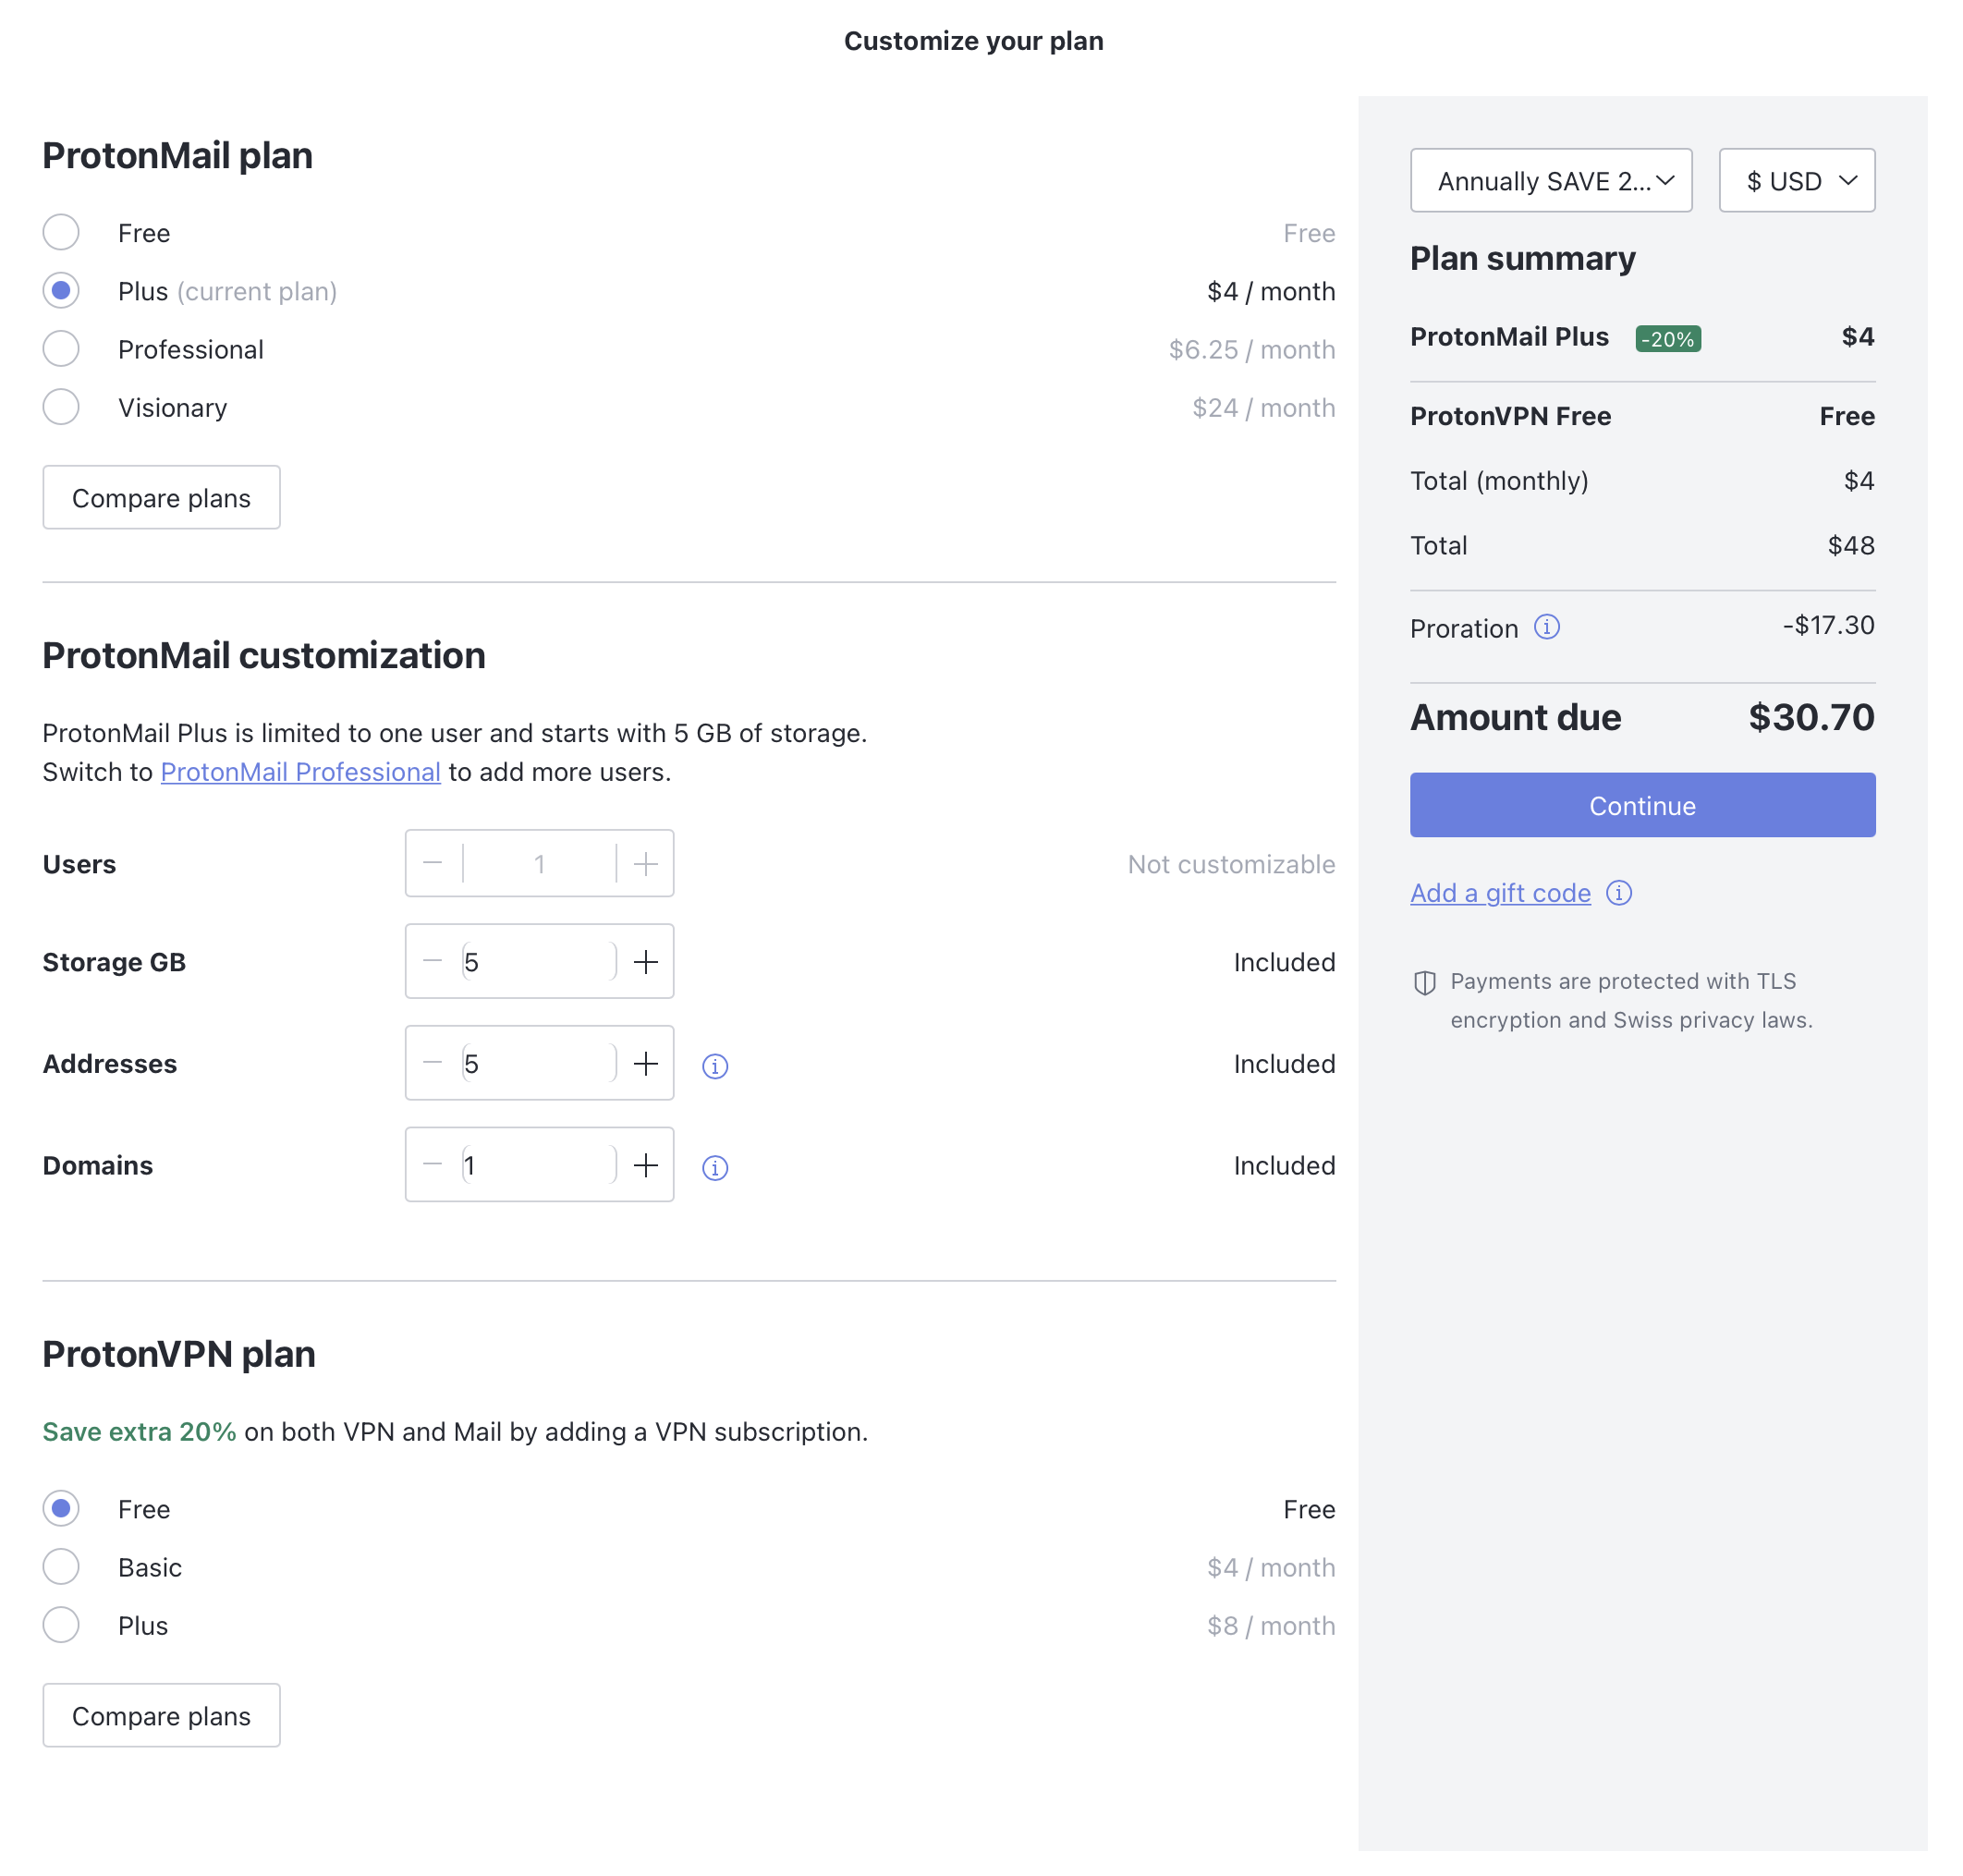Viewport: 1963px width, 1876px height.
Task: Increase Domains with plus button
Action: 646,1166
